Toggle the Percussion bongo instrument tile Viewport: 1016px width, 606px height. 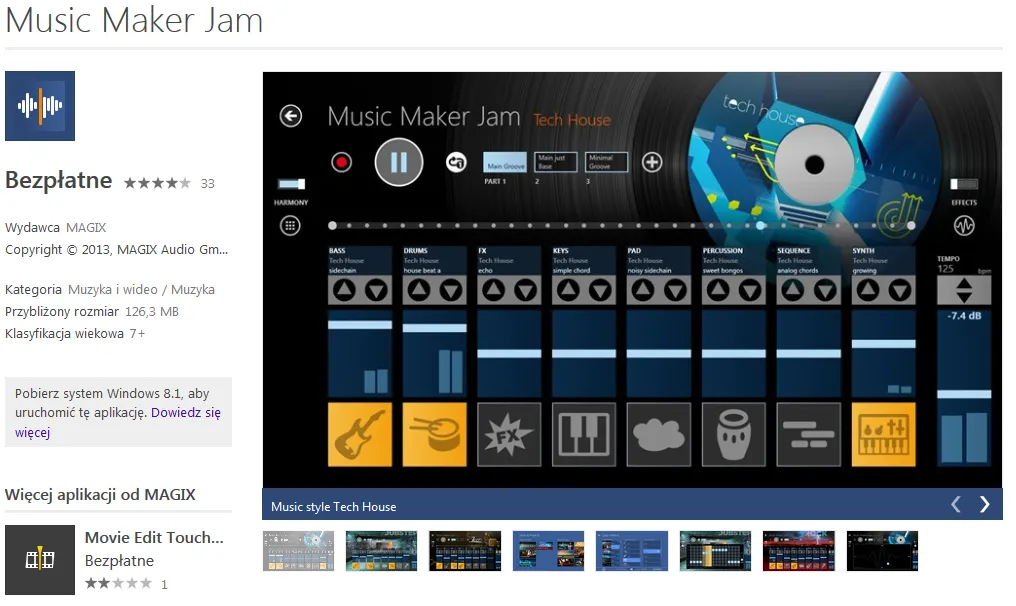point(733,434)
